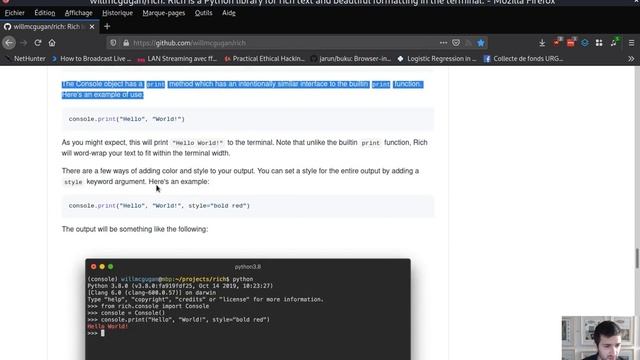The width and height of the screenshot is (640, 360).
Task: Open tracking protection shield in address bar
Action: click(x=113, y=43)
